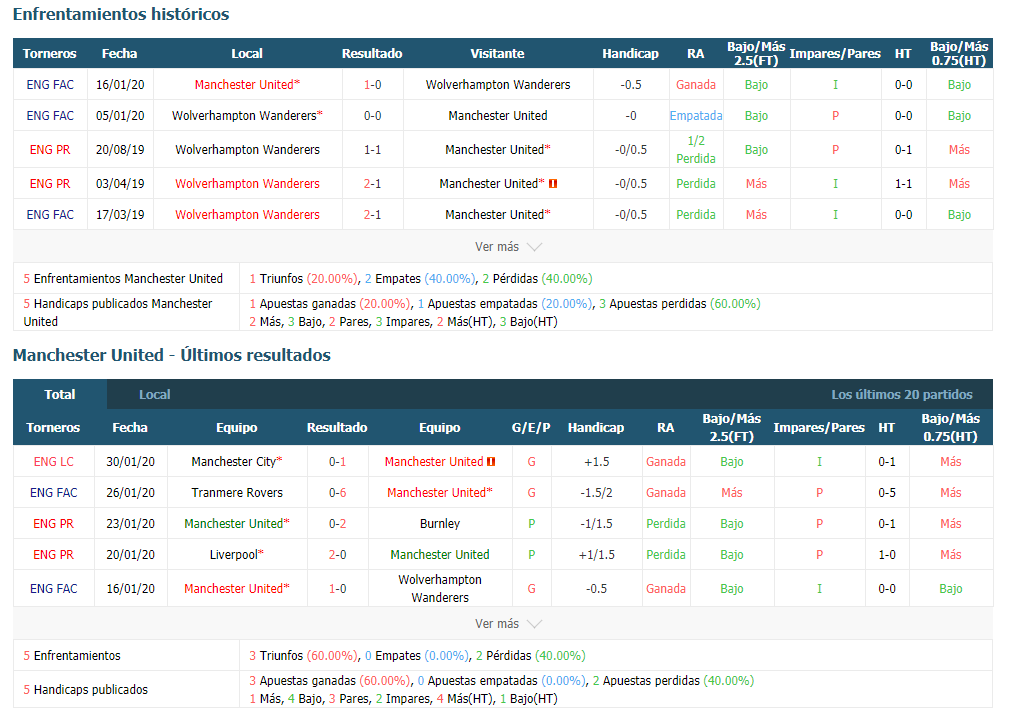The width and height of the screenshot is (1010, 715).
Task: Select '3 Apuestas ganadas (60.00%)' summary text
Action: [329, 680]
